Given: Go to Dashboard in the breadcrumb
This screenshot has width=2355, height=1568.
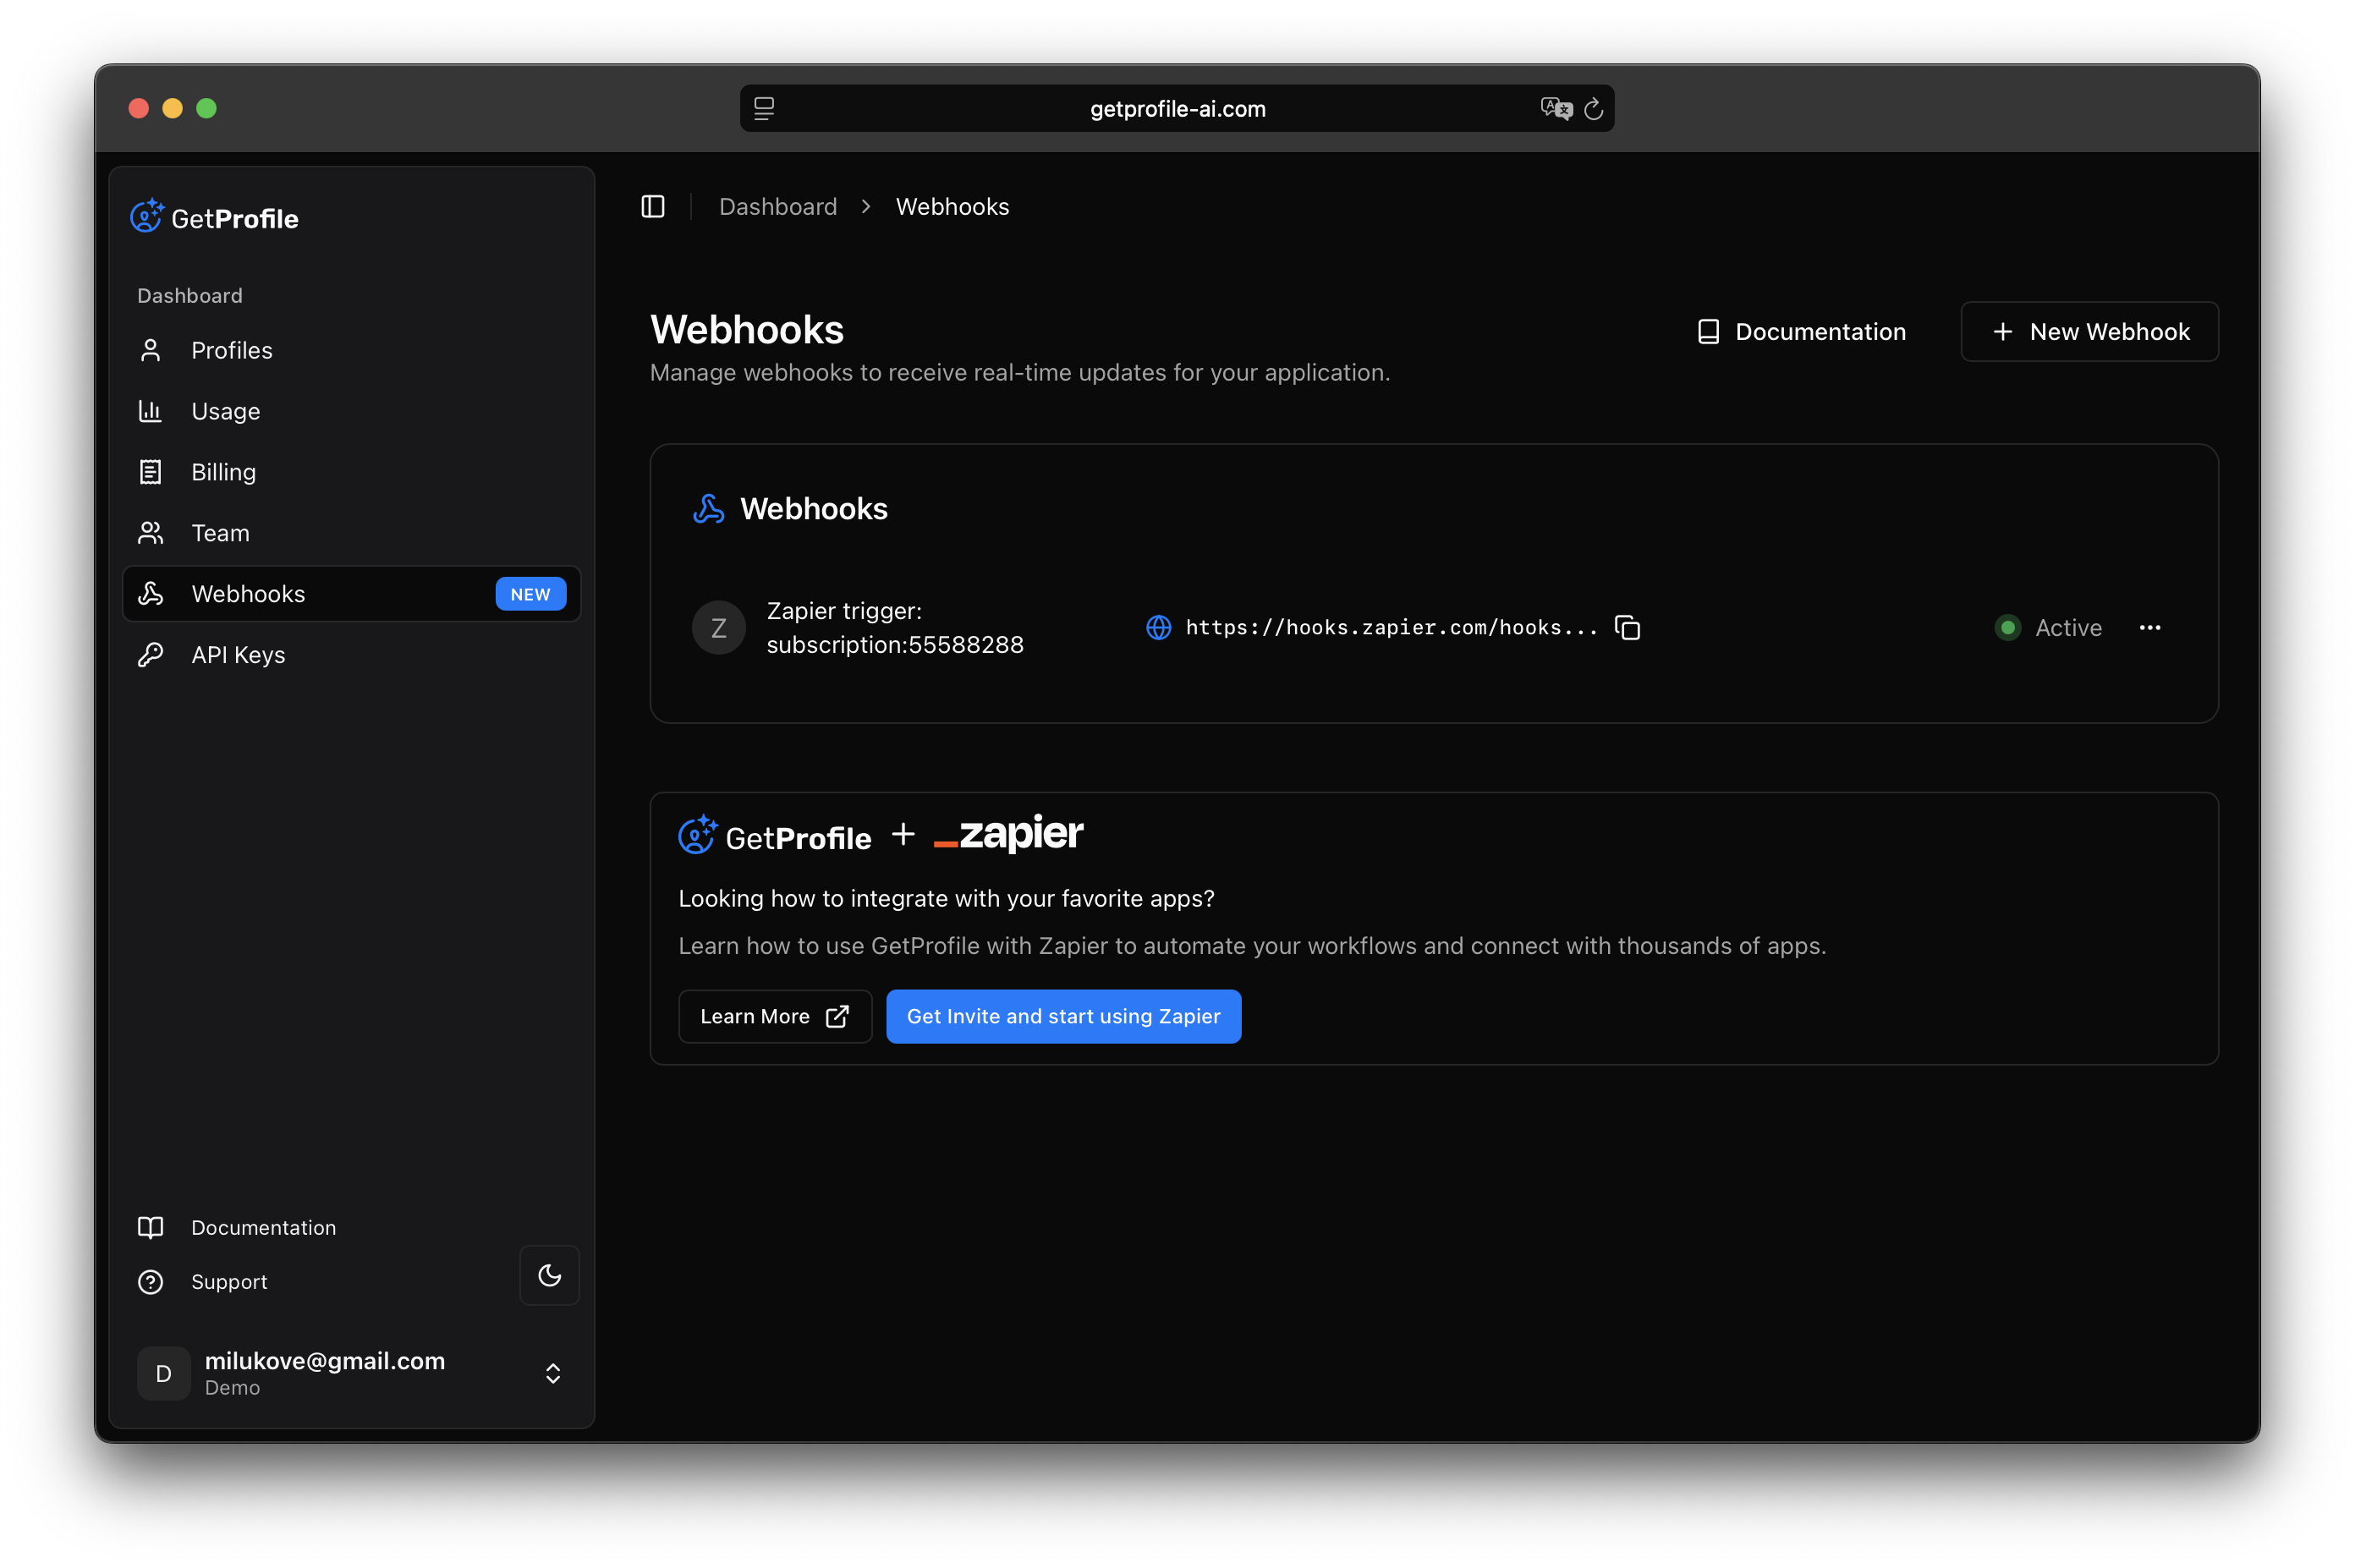Looking at the screenshot, I should pyautogui.click(x=778, y=206).
